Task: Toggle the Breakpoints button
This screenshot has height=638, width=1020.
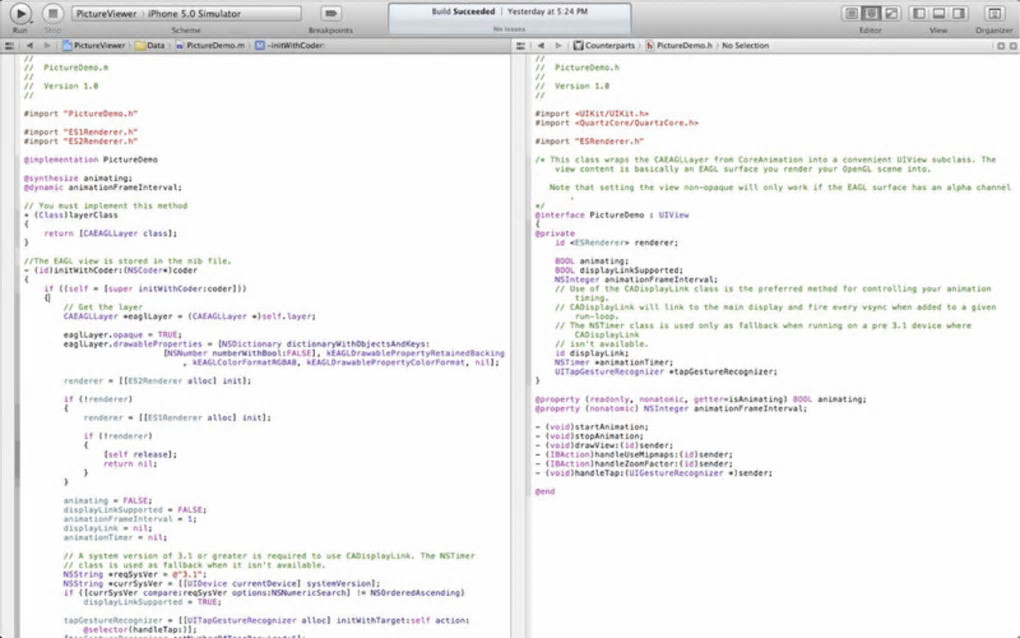Action: tap(330, 14)
